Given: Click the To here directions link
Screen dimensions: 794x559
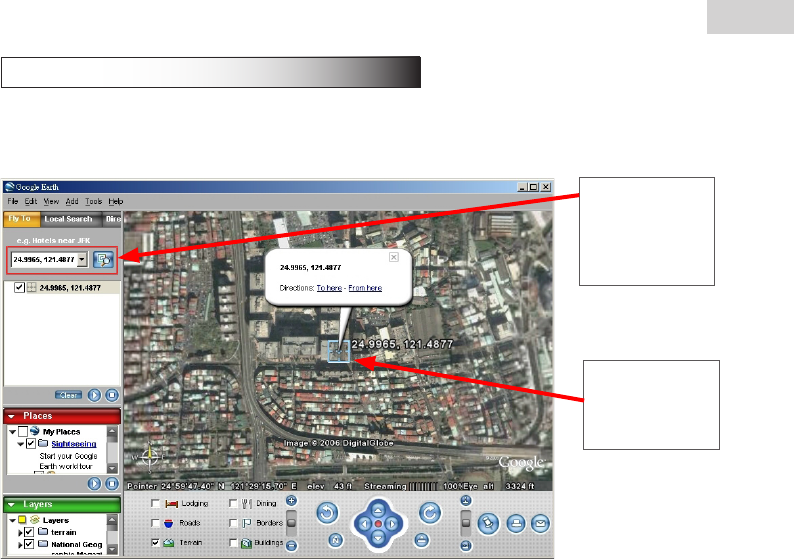Looking at the screenshot, I should pos(329,288).
